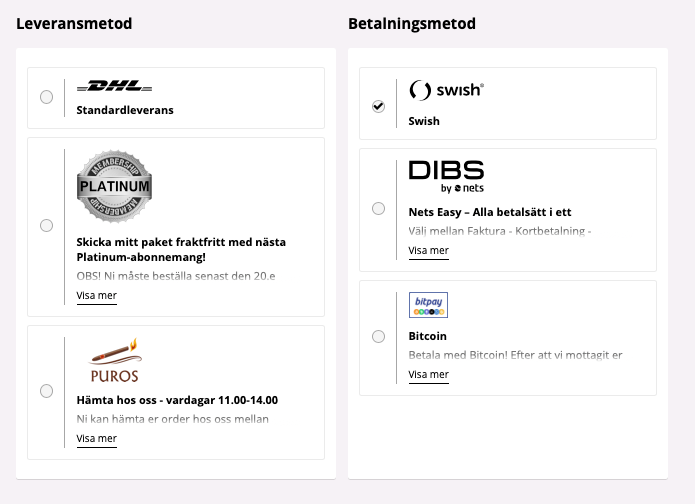The width and height of the screenshot is (695, 504).
Task: Click the Puros cigar logo
Action: click(x=115, y=360)
